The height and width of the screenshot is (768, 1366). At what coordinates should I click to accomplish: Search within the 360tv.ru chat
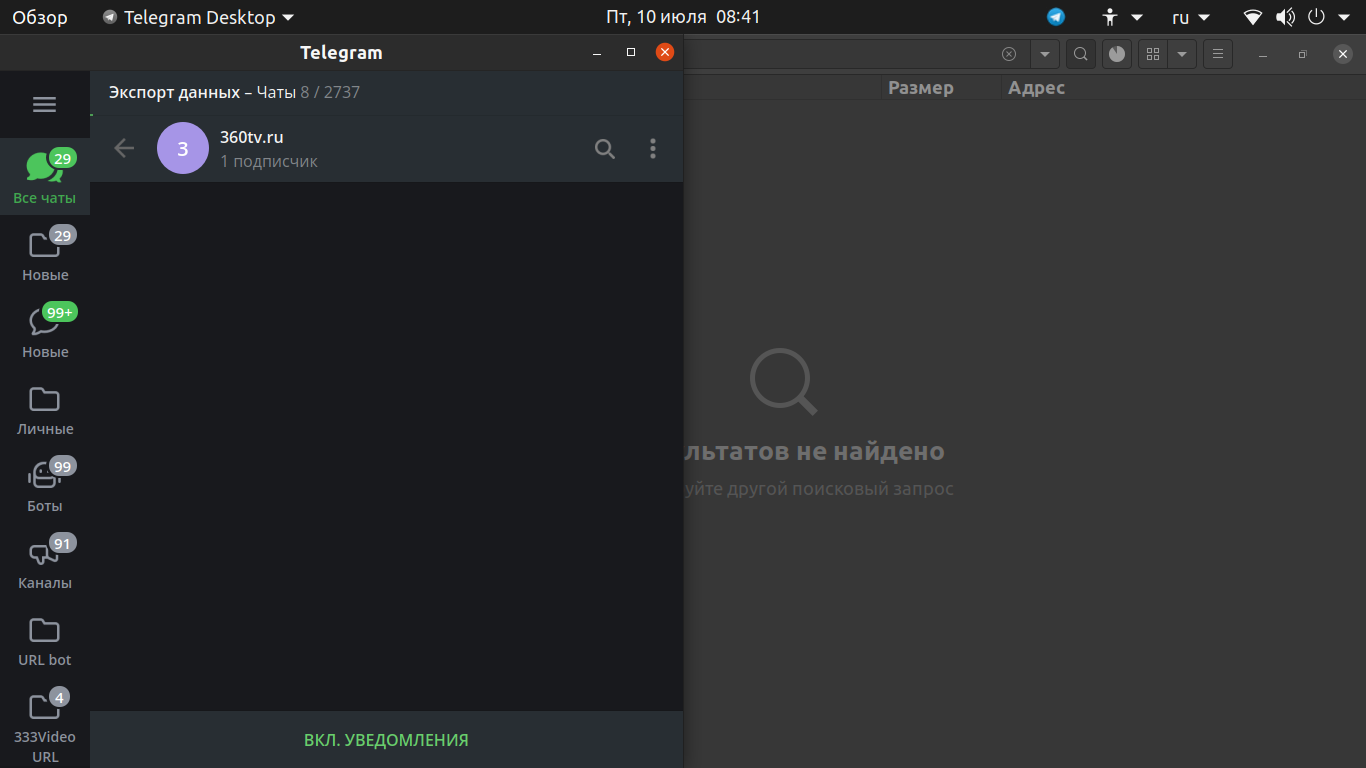[x=605, y=149]
